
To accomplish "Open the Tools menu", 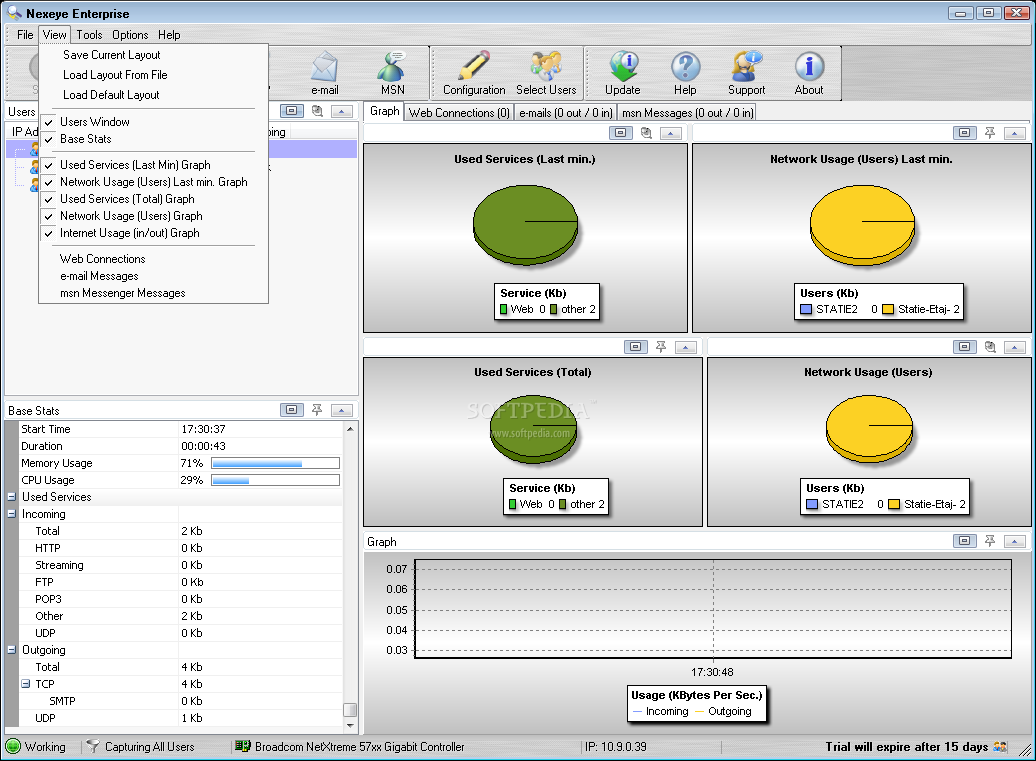I will pyautogui.click(x=89, y=34).
